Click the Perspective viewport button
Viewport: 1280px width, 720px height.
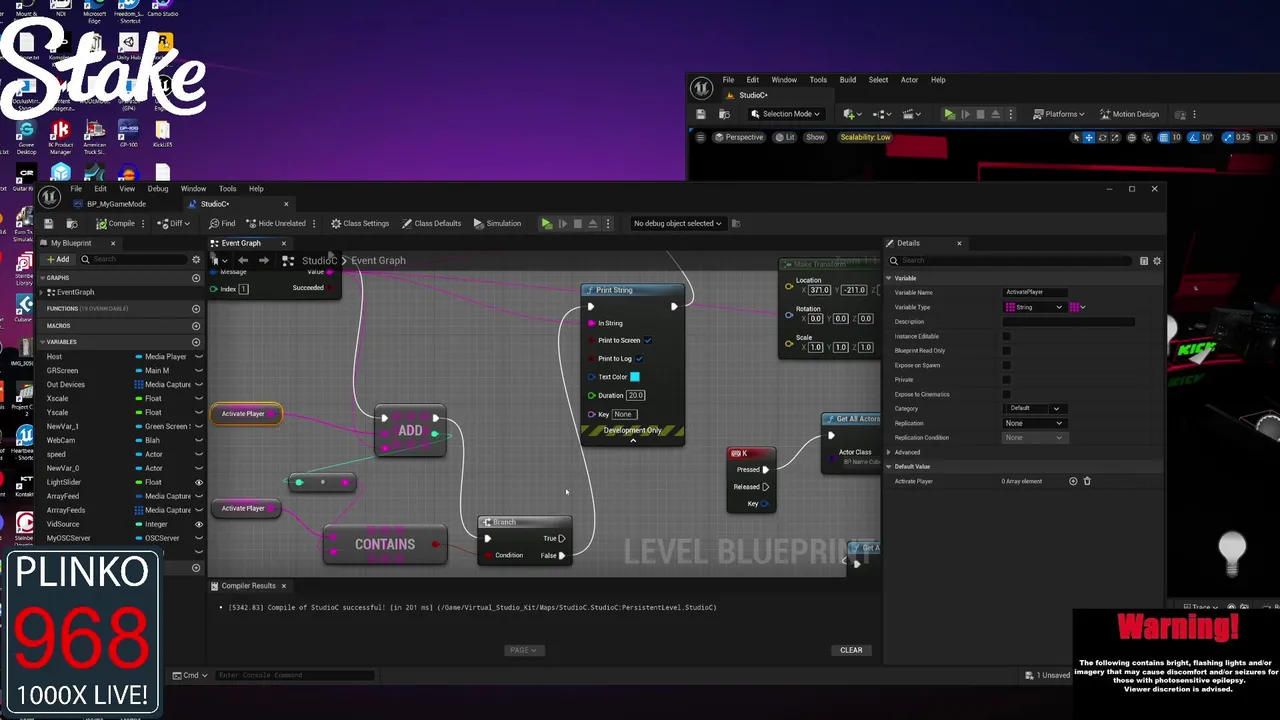tap(738, 137)
